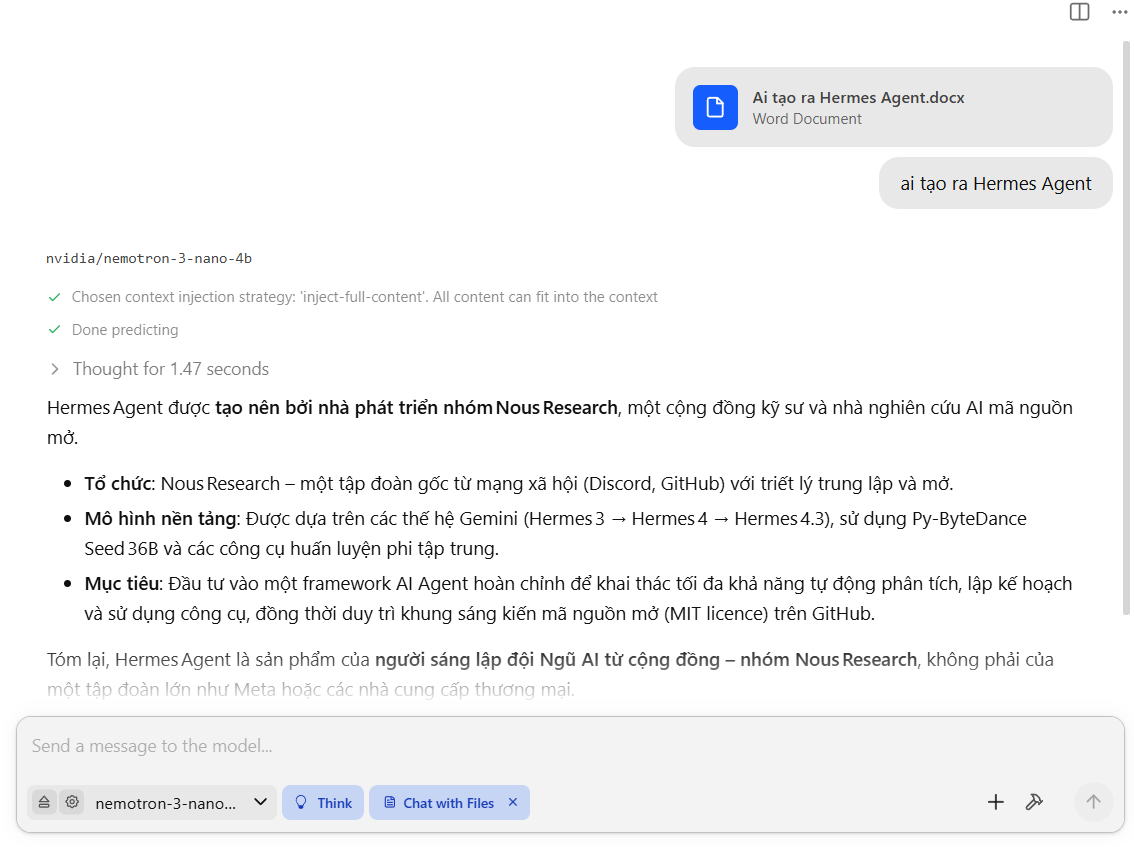This screenshot has height=847, width=1134.
Task: Click the nvidia/nemotron-3-nano-4b model label
Action: 149,258
